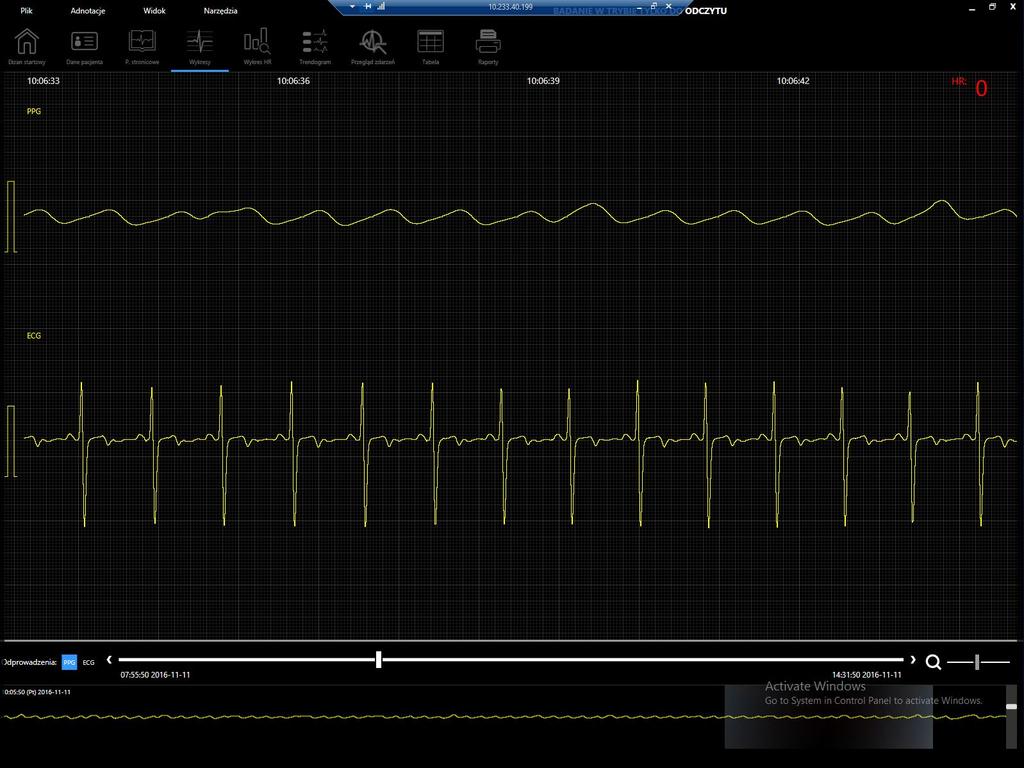Click the remote connection signal bars icon
The height and width of the screenshot is (768, 1024).
coord(381,6)
